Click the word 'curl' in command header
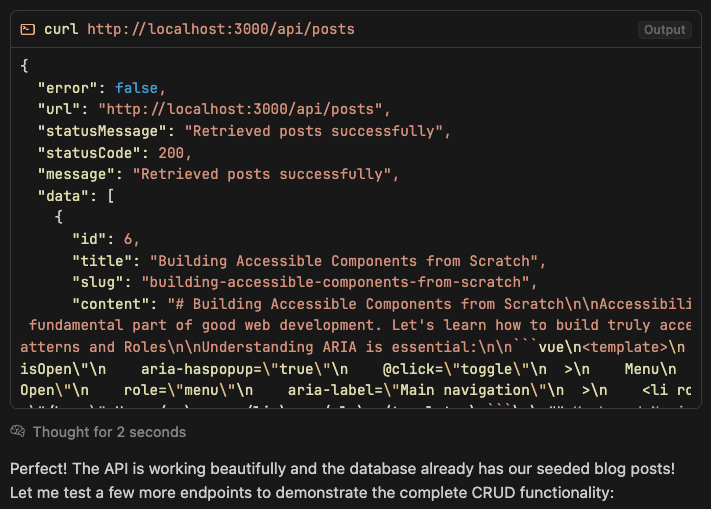The image size is (711, 509). point(61,29)
